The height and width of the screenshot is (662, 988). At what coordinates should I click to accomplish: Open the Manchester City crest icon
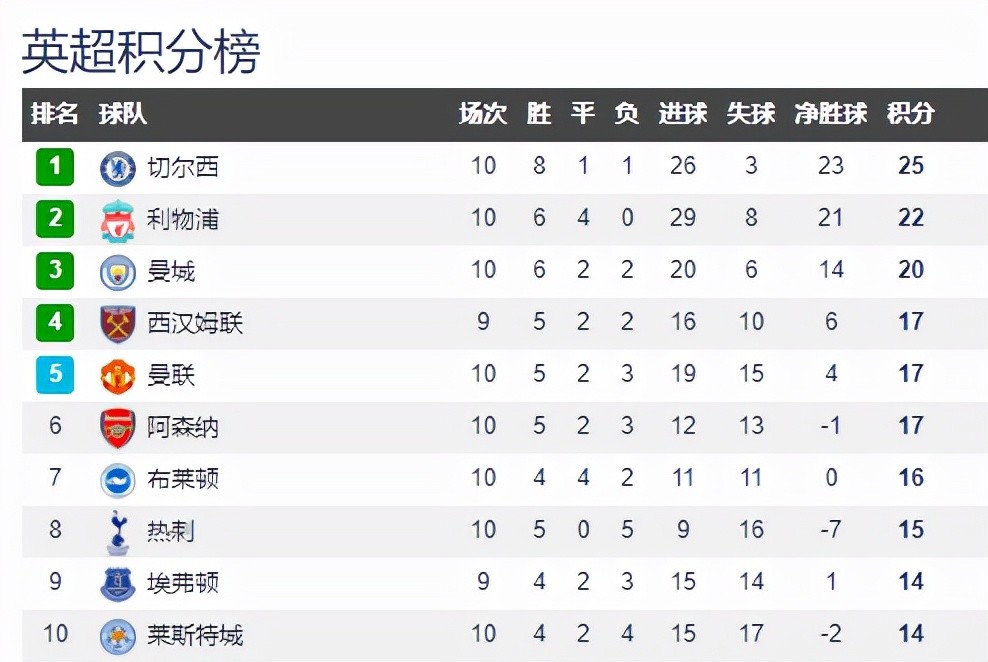[x=118, y=273]
